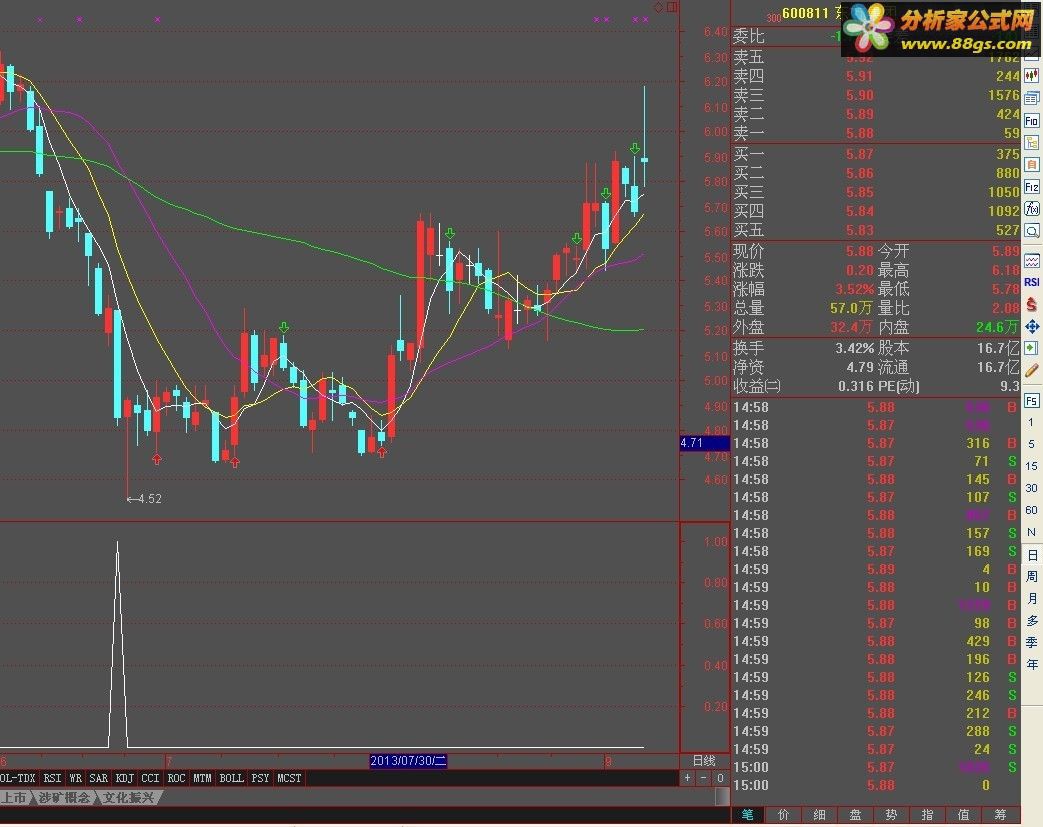
Task: Click the F10 company info icon
Action: (x=1032, y=120)
